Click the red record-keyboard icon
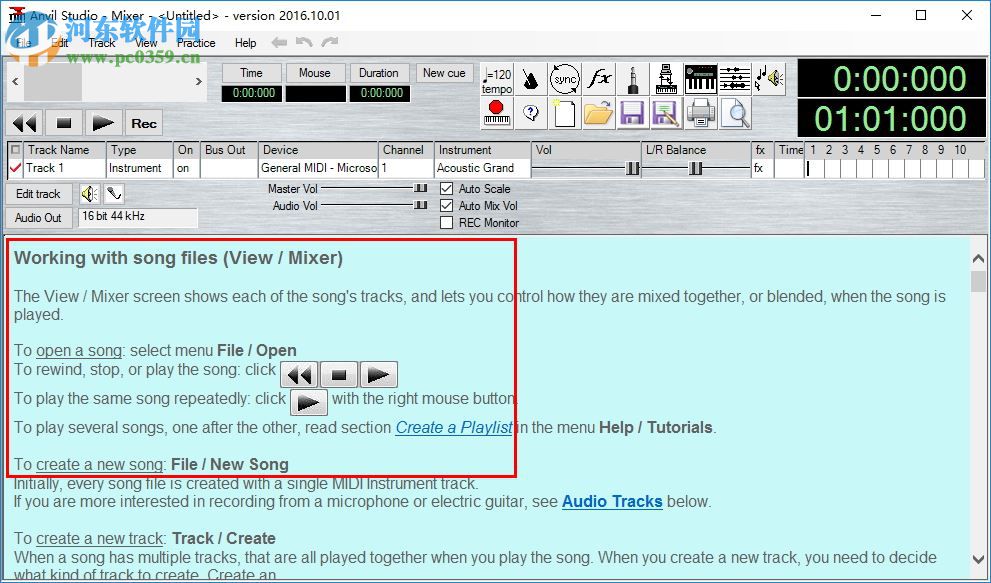This screenshot has height=583, width=991. (497, 114)
